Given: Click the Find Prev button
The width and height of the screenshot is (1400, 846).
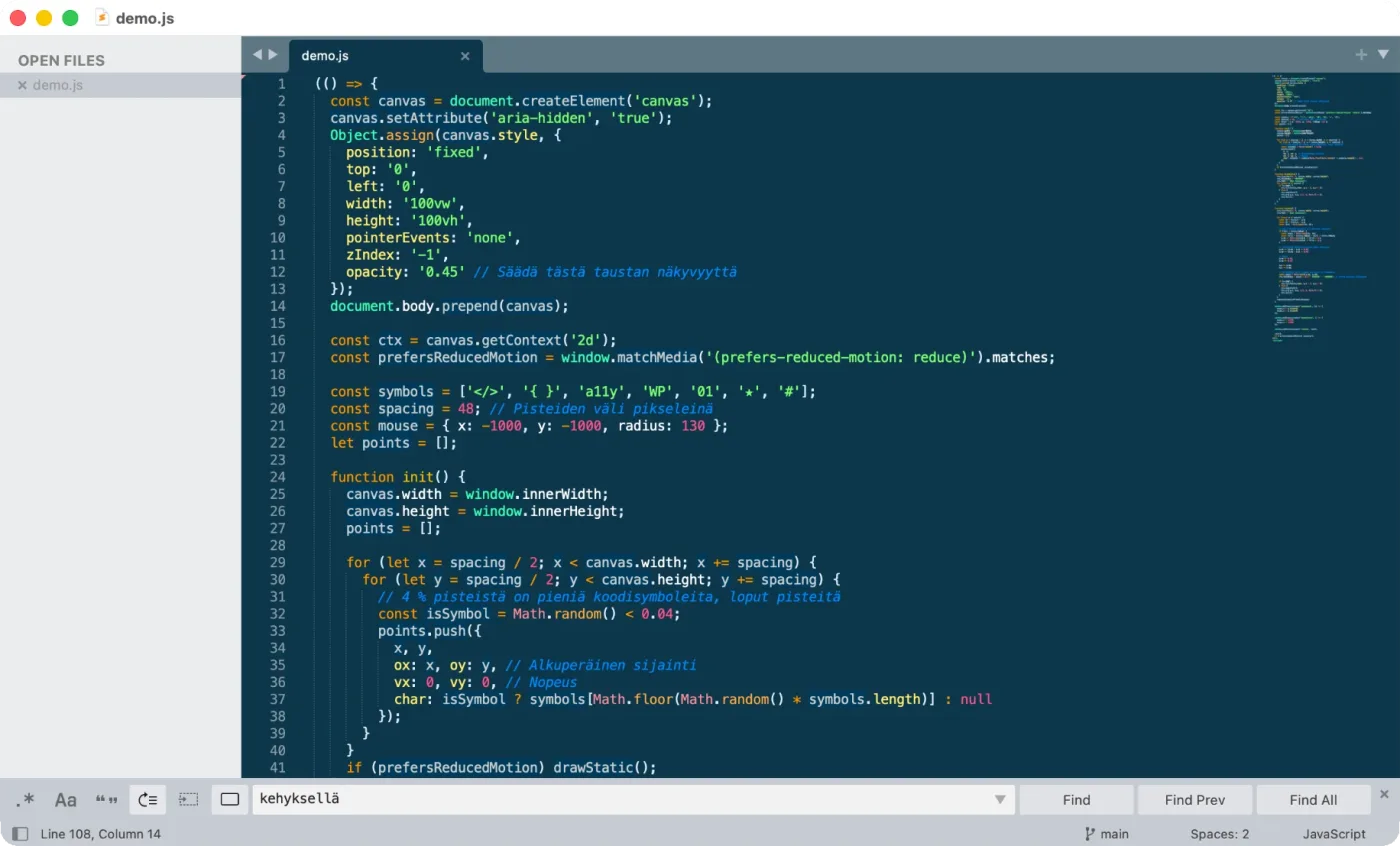Looking at the screenshot, I should [x=1195, y=799].
